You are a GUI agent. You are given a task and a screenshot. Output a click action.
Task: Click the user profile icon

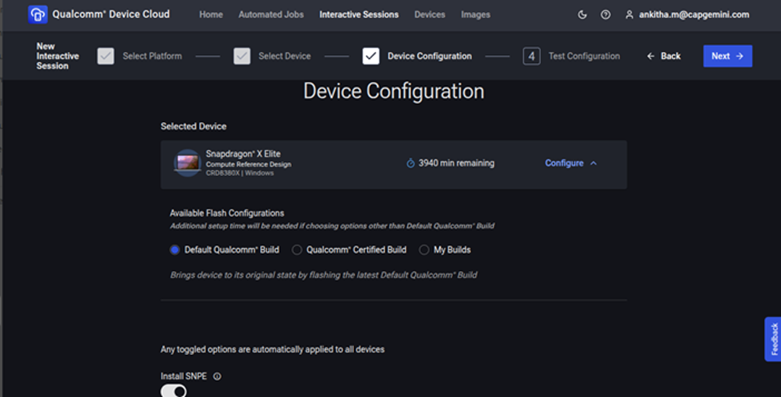[629, 15]
